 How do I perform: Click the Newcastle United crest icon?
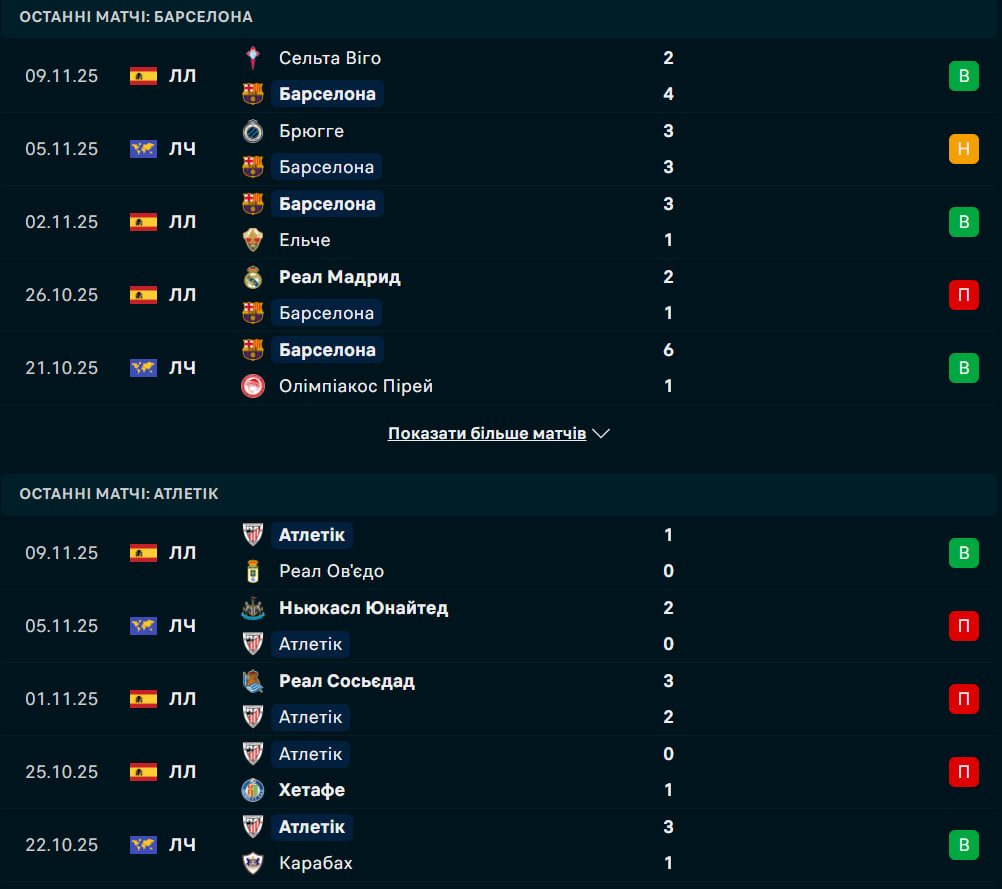[253, 608]
